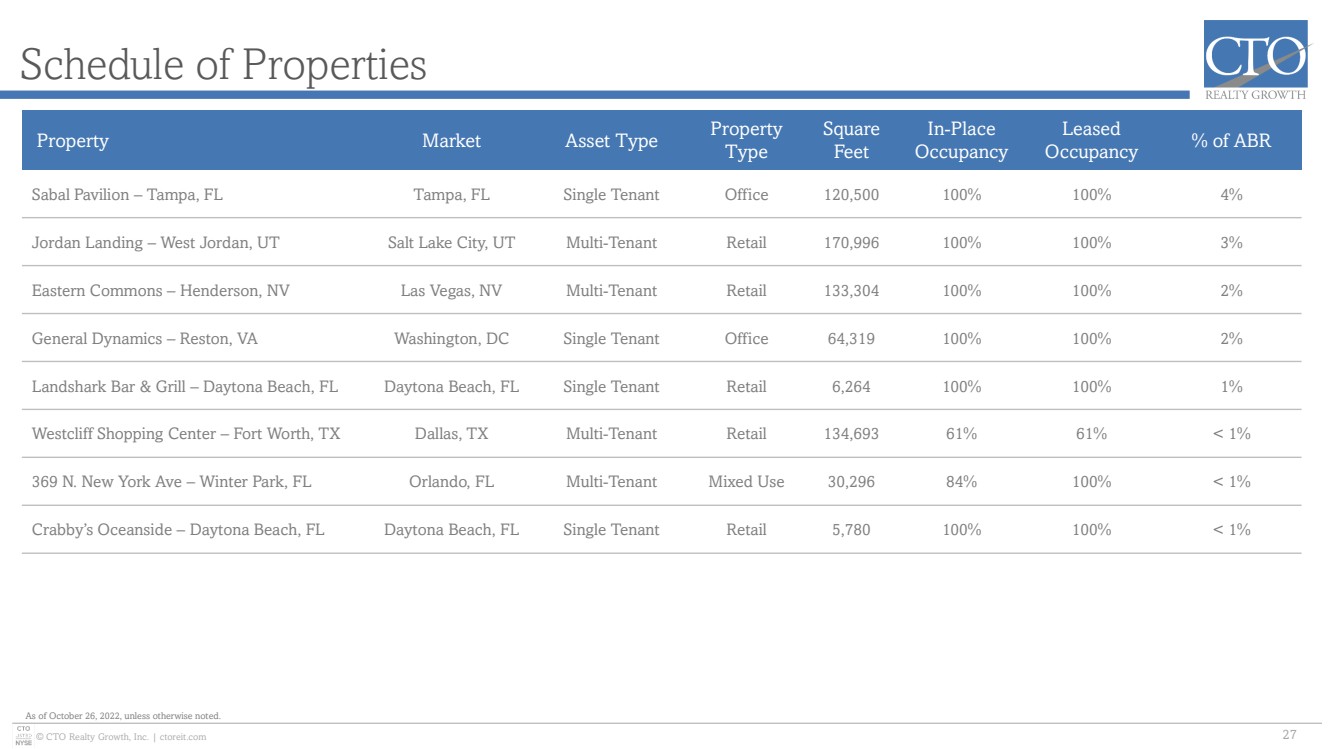This screenshot has height=749, width=1333.
Task: Click Daytona Beach, FL market for Landshark
Action: 451,387
